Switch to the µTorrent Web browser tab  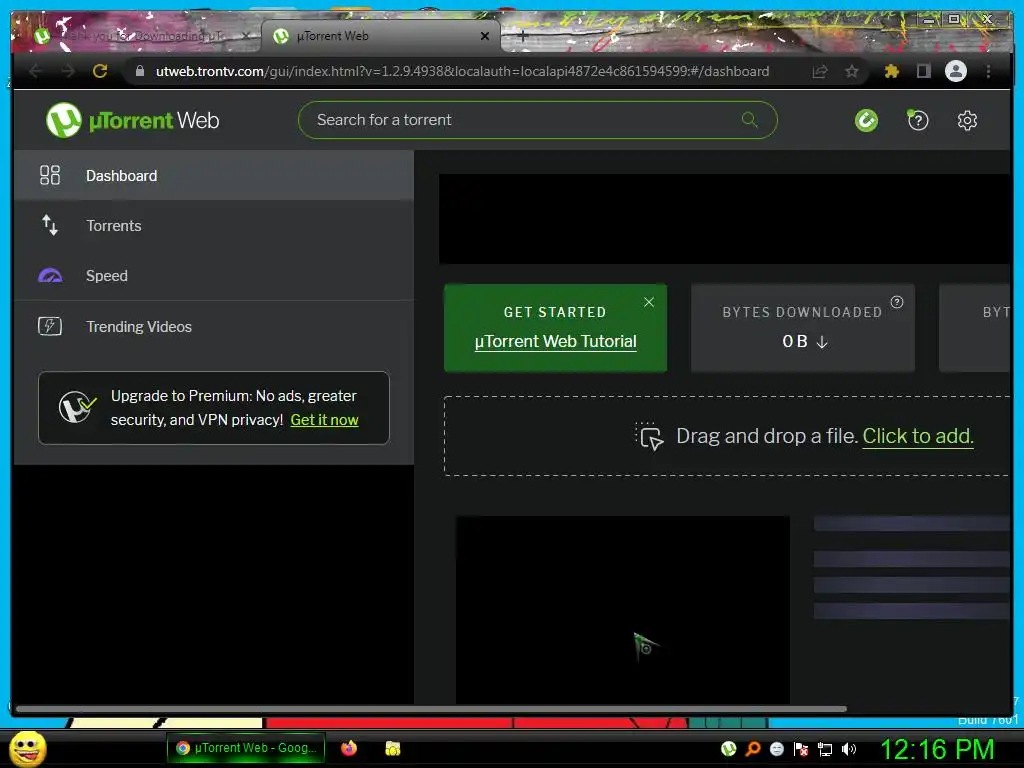pyautogui.click(x=381, y=36)
